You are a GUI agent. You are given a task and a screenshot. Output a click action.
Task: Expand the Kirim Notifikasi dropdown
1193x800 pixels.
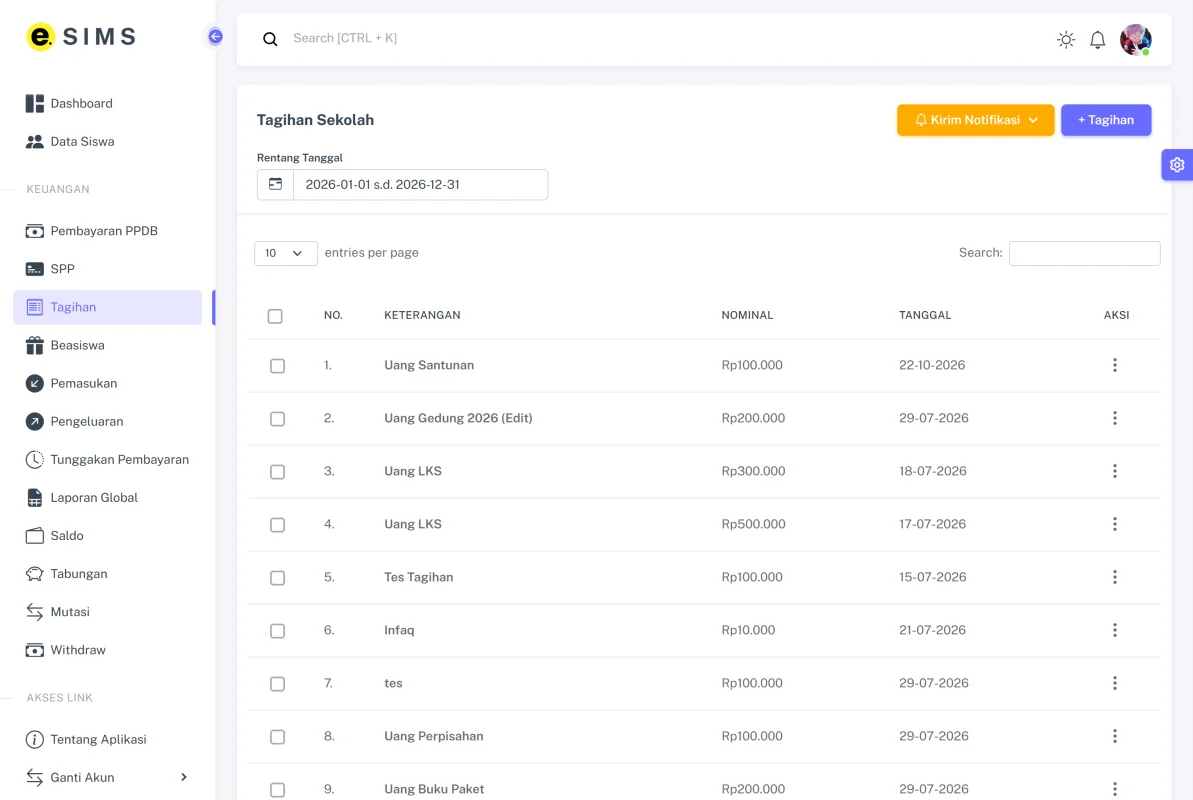pos(975,120)
